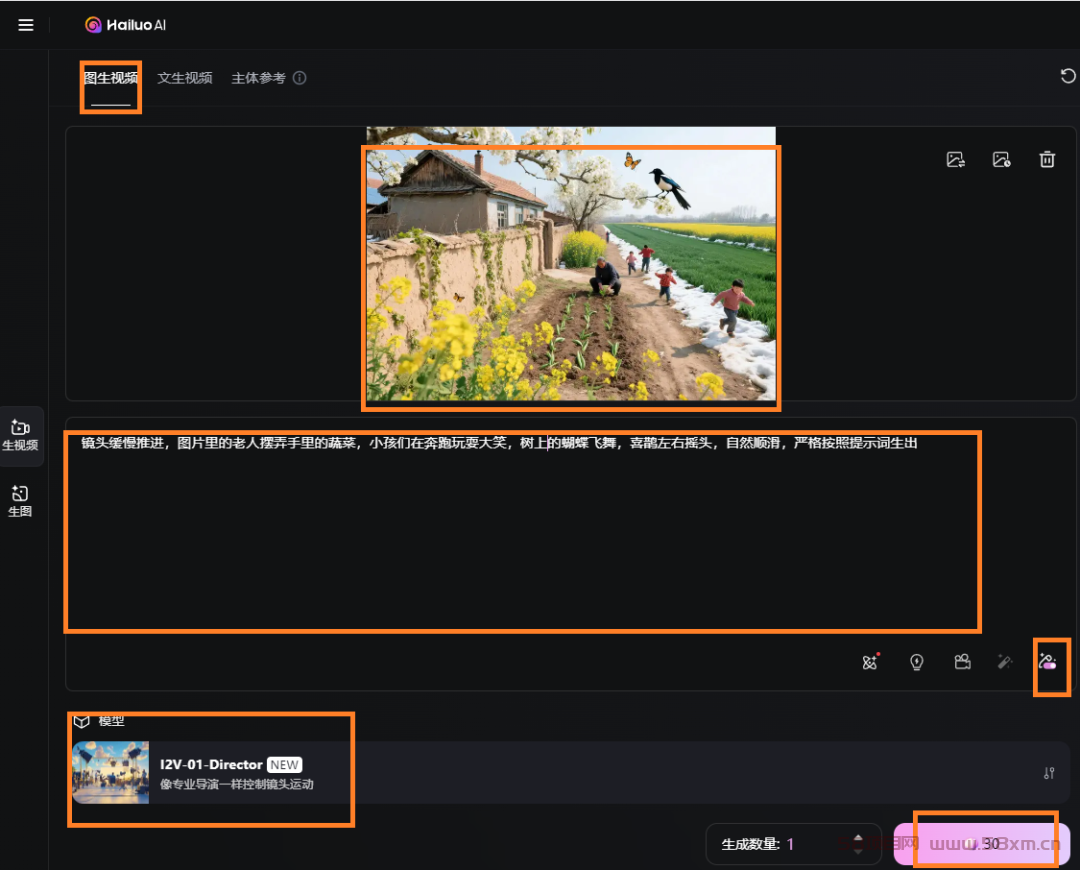The width and height of the screenshot is (1080, 870).
Task: Switch to the 主体参考 tab
Action: click(258, 78)
